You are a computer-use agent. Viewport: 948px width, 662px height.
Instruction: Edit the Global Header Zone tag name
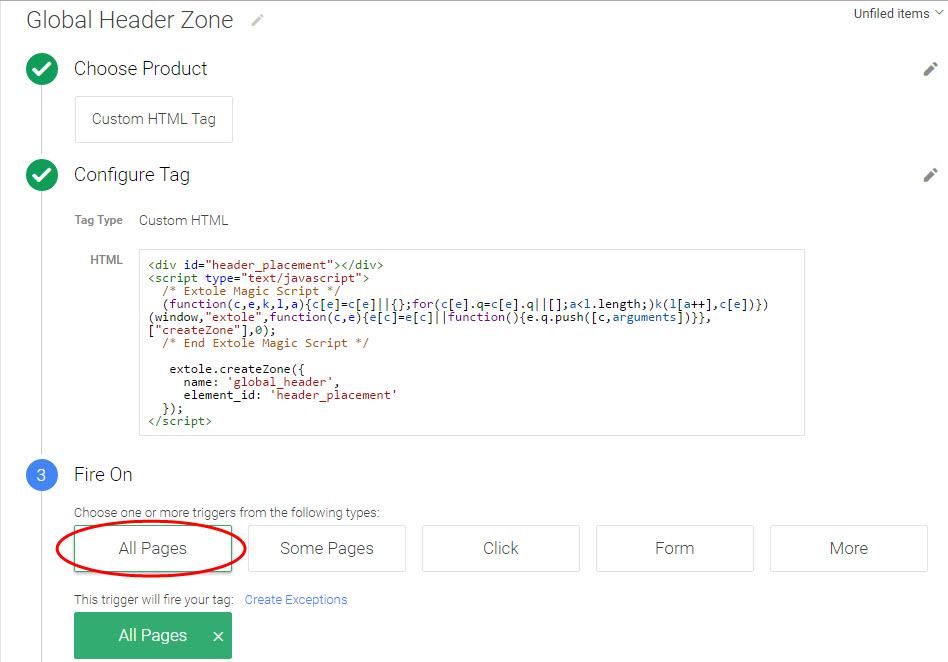[258, 21]
